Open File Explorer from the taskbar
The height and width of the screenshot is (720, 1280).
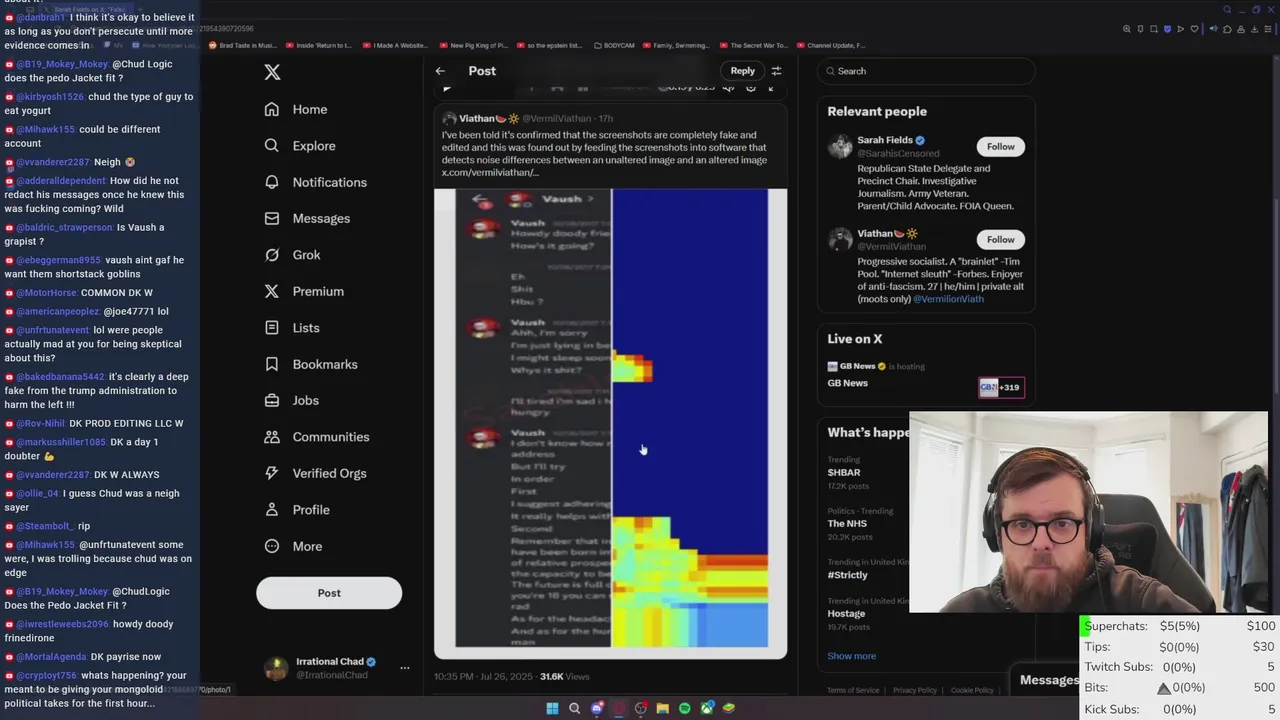662,708
